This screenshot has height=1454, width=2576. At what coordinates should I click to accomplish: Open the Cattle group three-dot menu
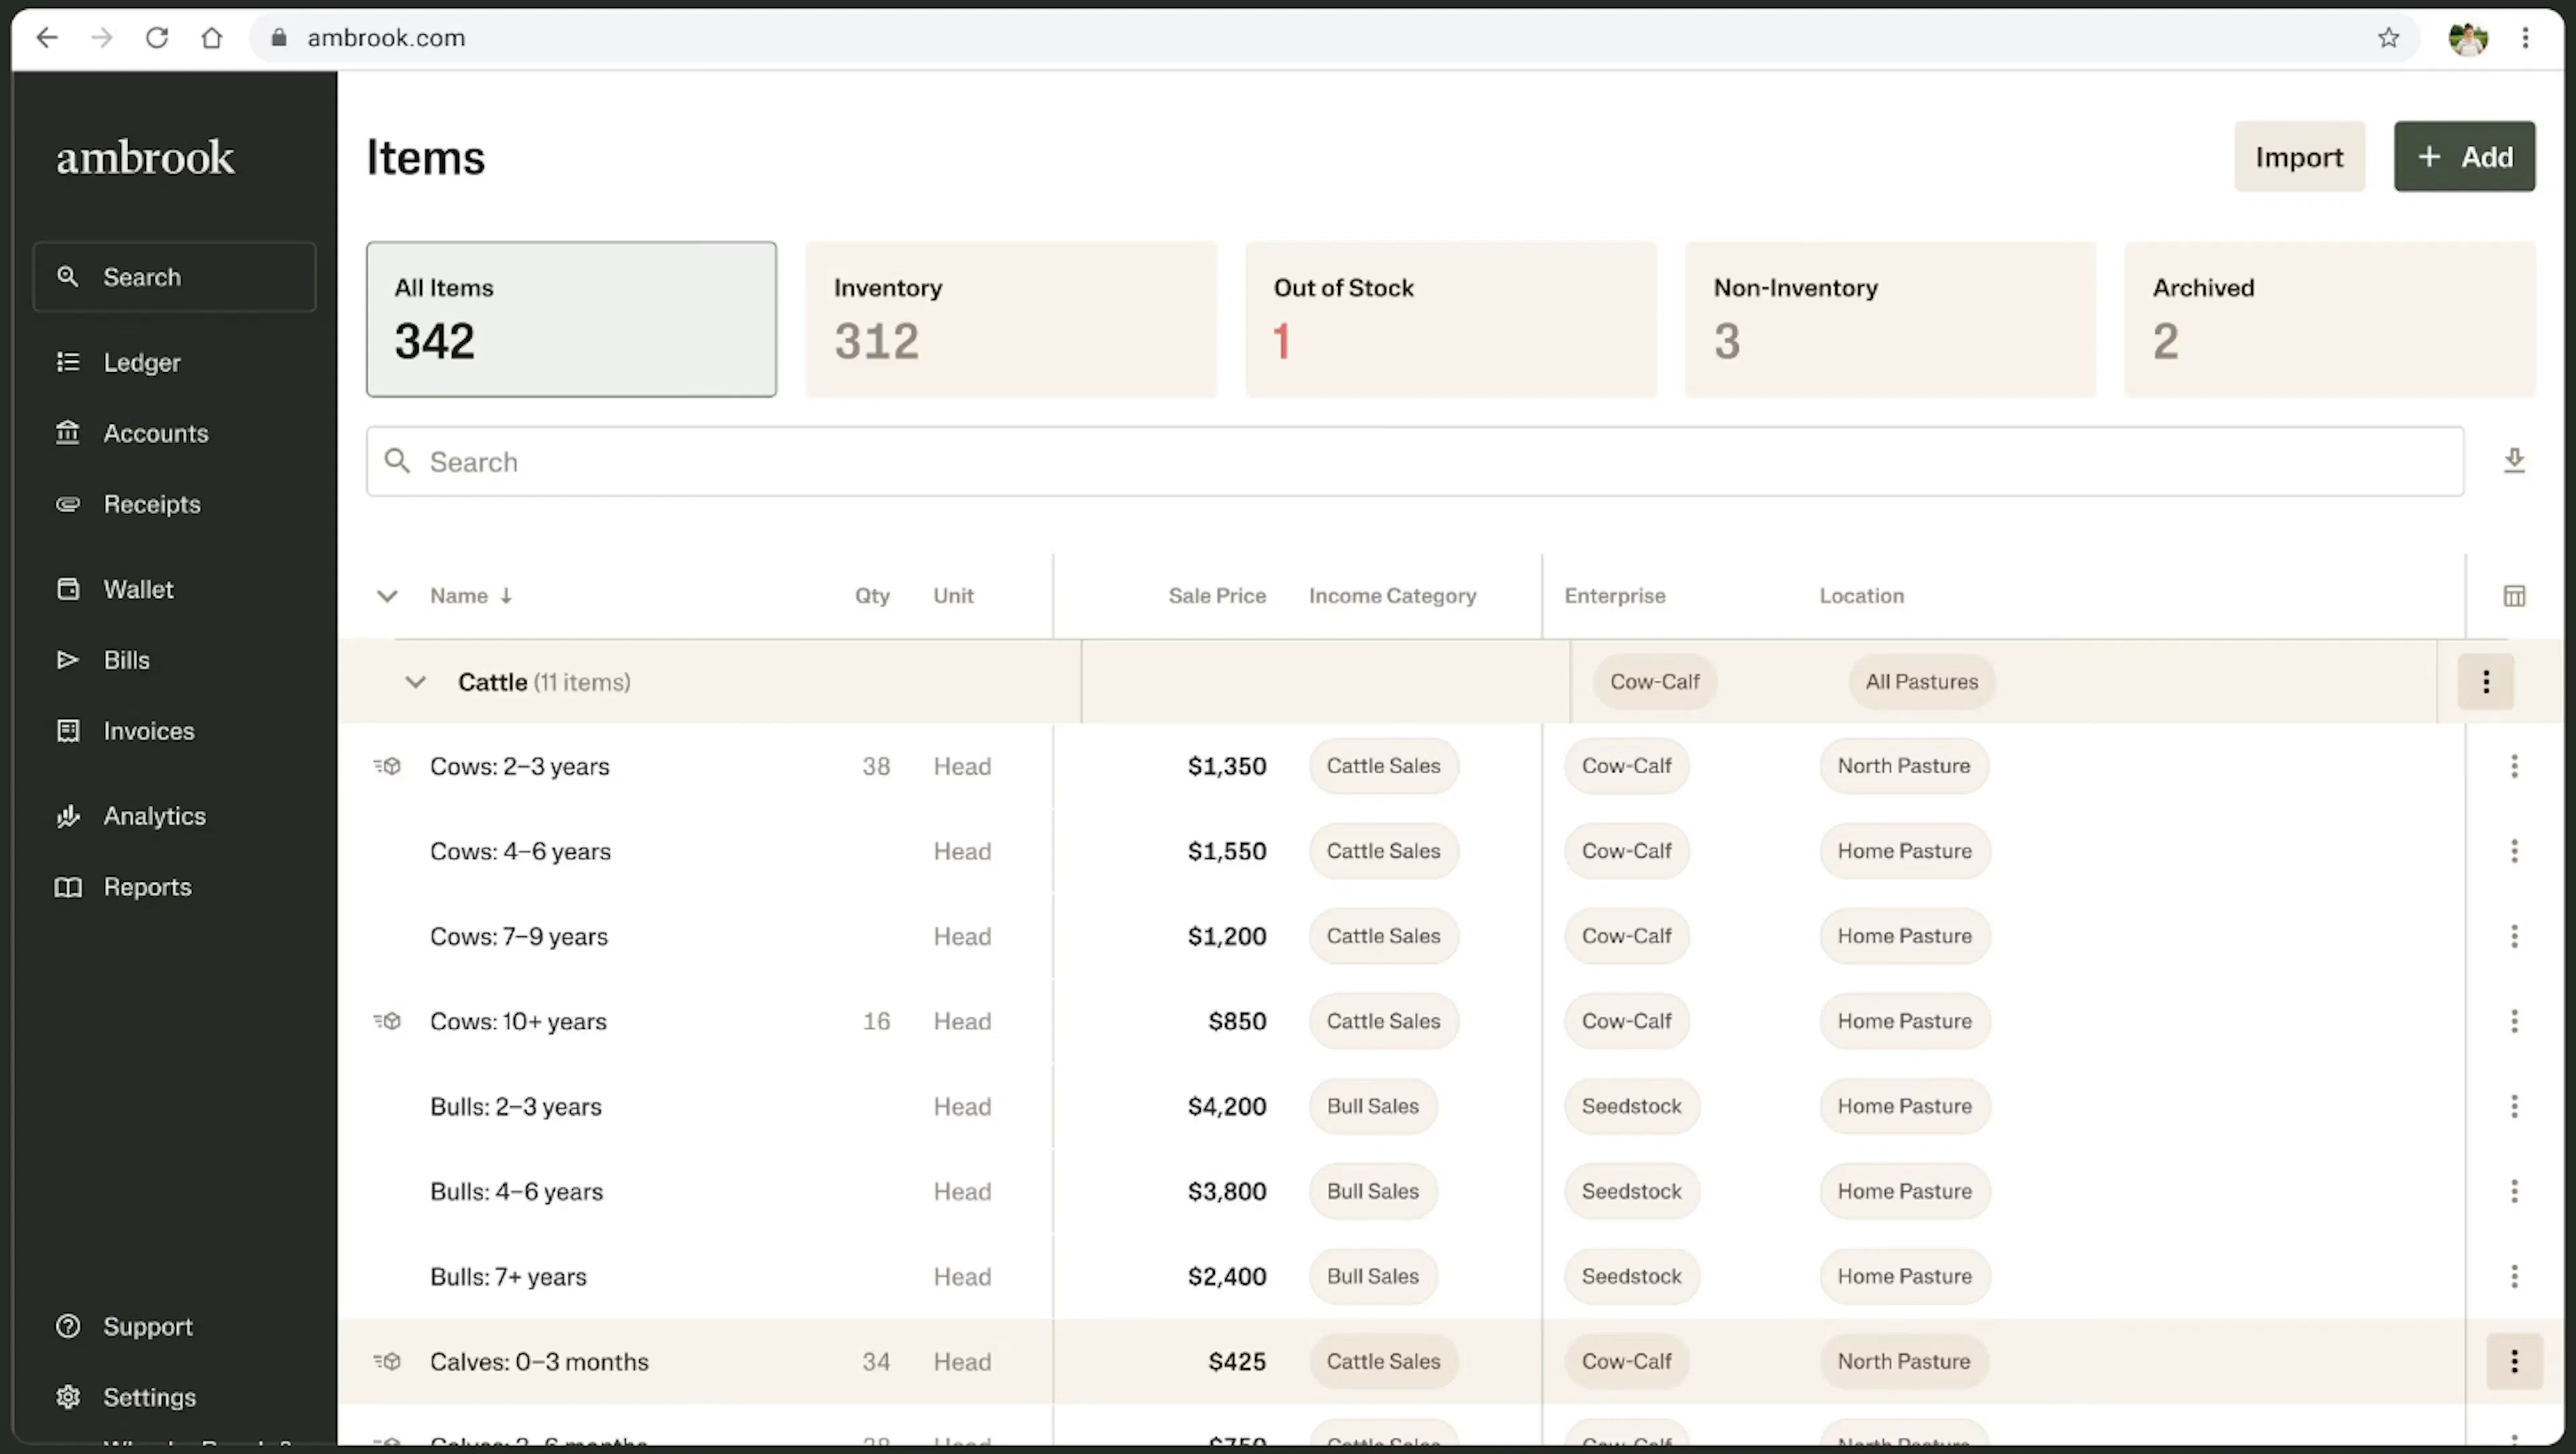point(2486,682)
